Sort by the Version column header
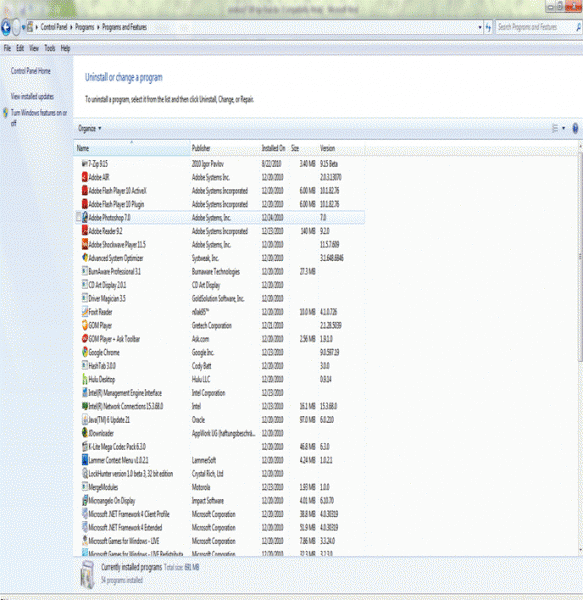583x600 pixels. tap(341, 148)
